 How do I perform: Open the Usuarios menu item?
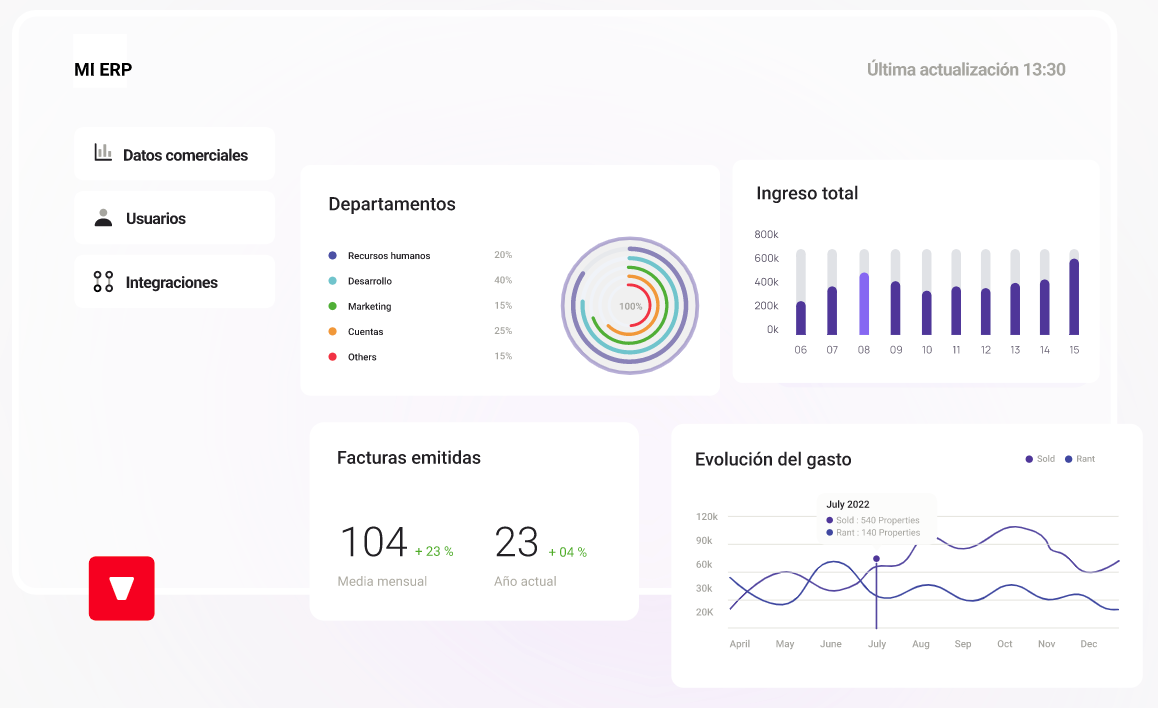[174, 218]
